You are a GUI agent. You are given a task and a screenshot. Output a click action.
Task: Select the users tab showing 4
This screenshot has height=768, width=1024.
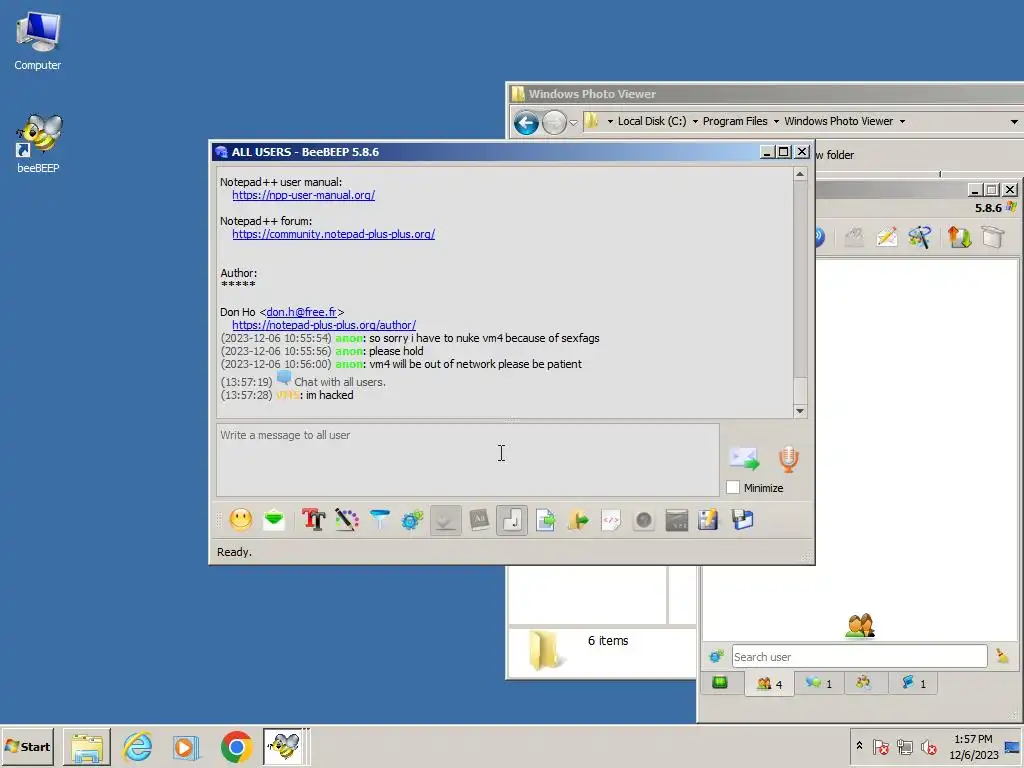coord(769,684)
